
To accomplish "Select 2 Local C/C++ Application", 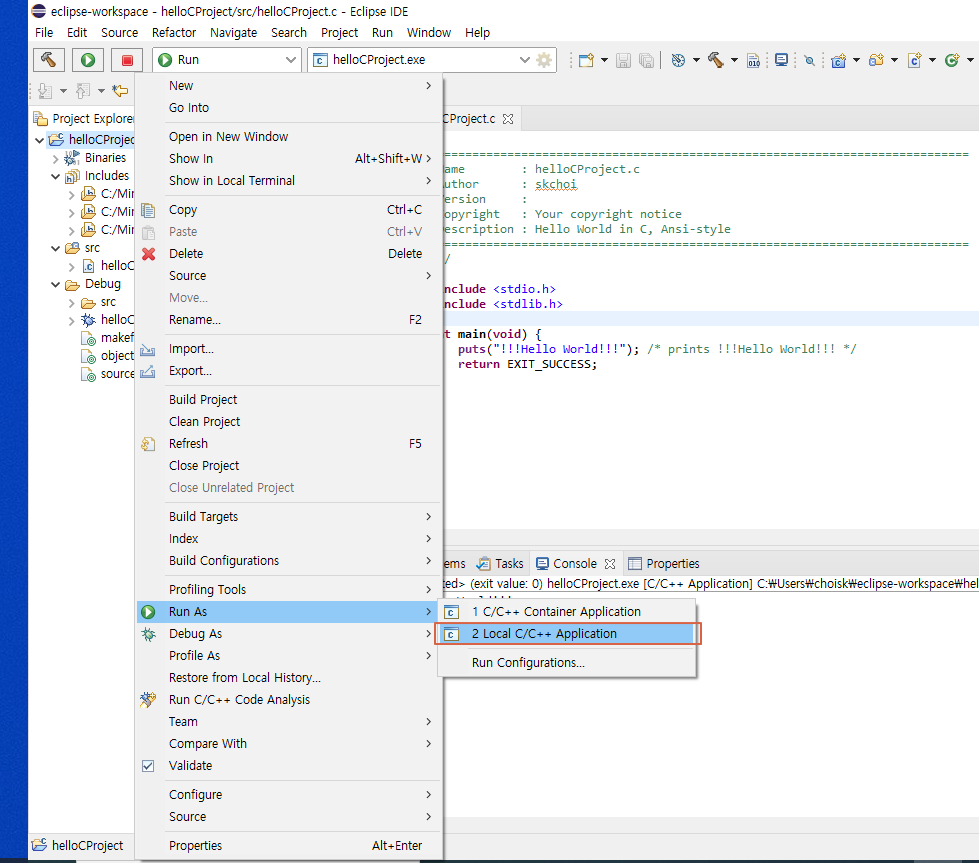I will click(567, 634).
